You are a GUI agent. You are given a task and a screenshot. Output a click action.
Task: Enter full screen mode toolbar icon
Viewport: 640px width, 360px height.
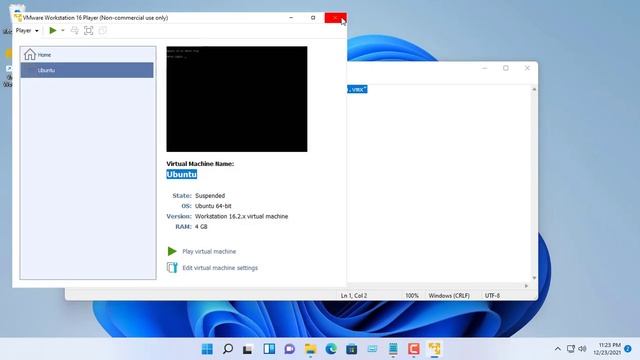(89, 31)
